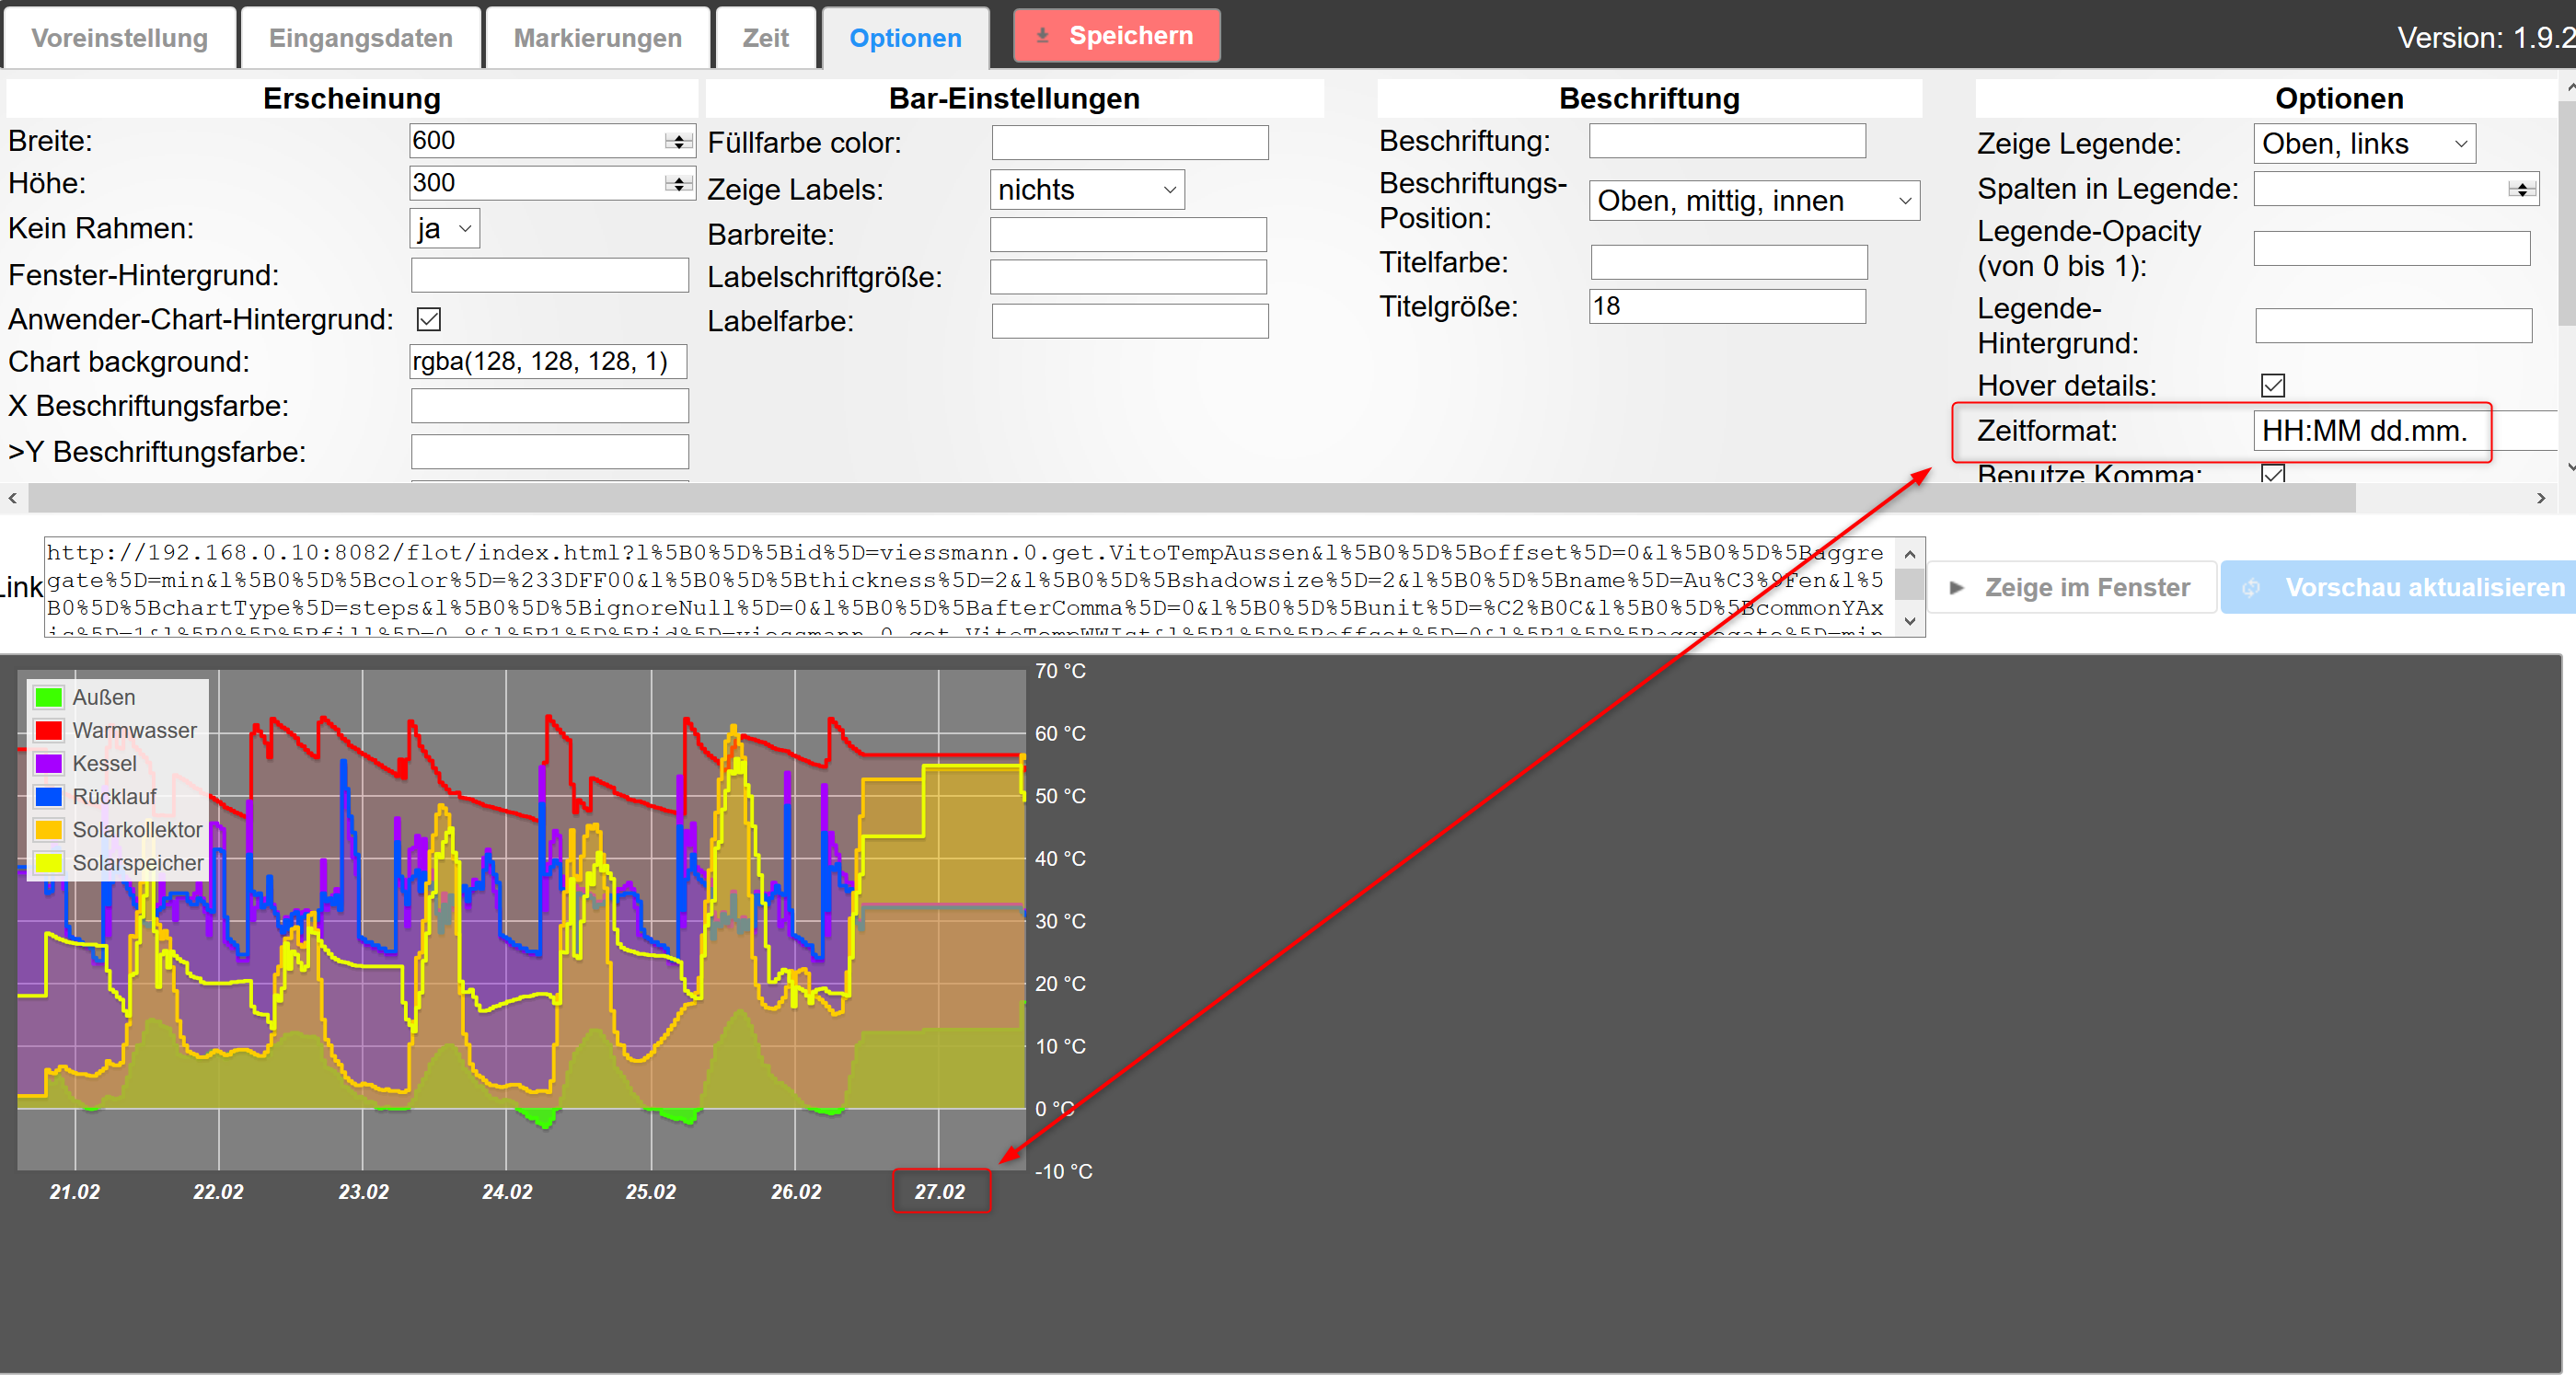Click the download icon on Speichern
2576x1394 pixels.
(1042, 36)
